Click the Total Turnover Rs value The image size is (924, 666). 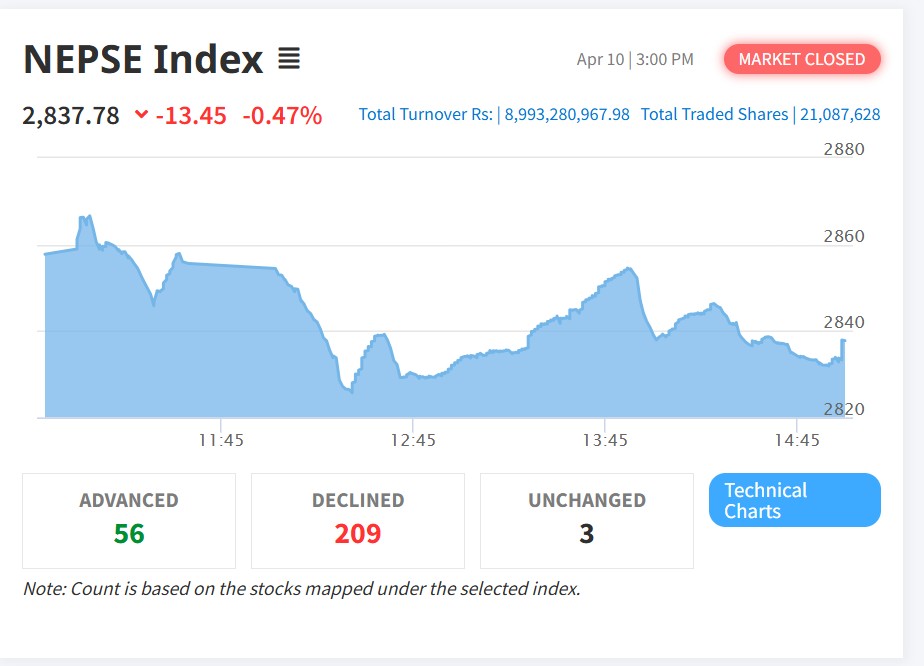567,114
